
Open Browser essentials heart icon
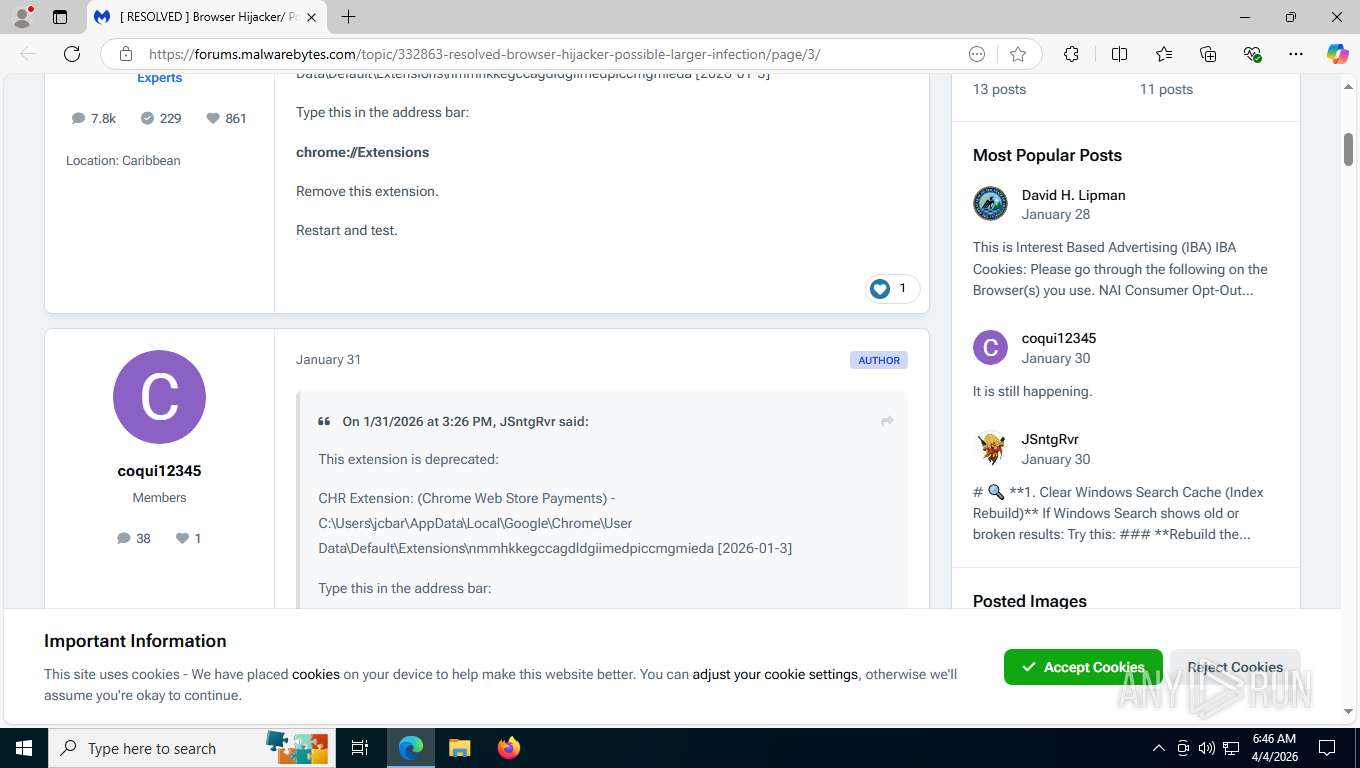click(1252, 54)
